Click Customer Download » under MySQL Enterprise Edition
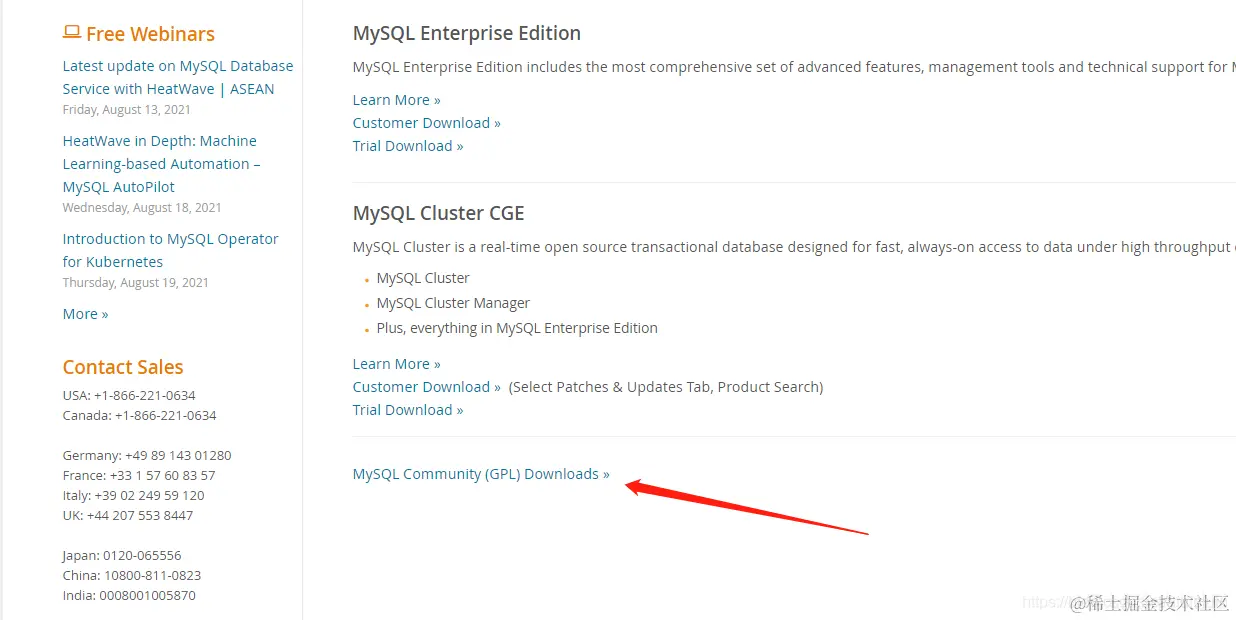 tap(426, 123)
